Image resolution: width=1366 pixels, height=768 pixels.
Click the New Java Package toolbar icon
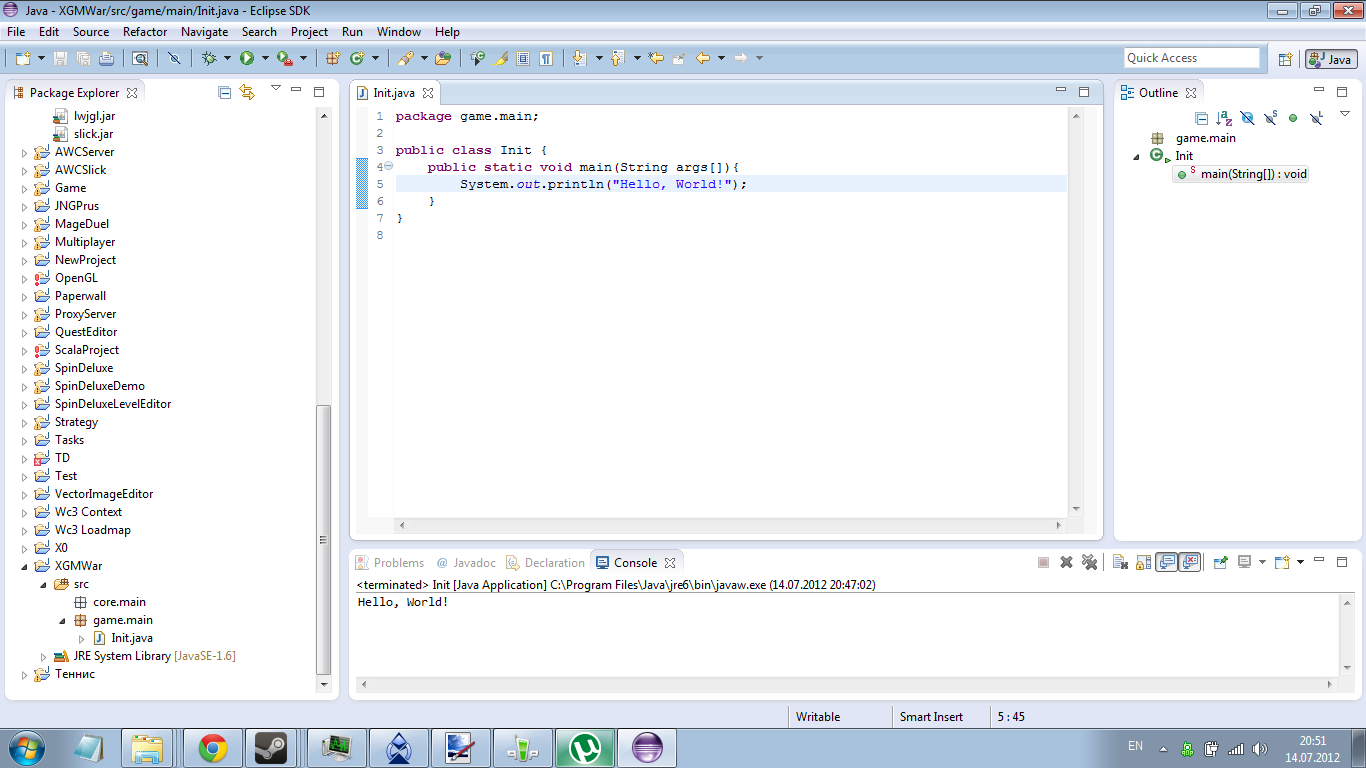pyautogui.click(x=333, y=59)
